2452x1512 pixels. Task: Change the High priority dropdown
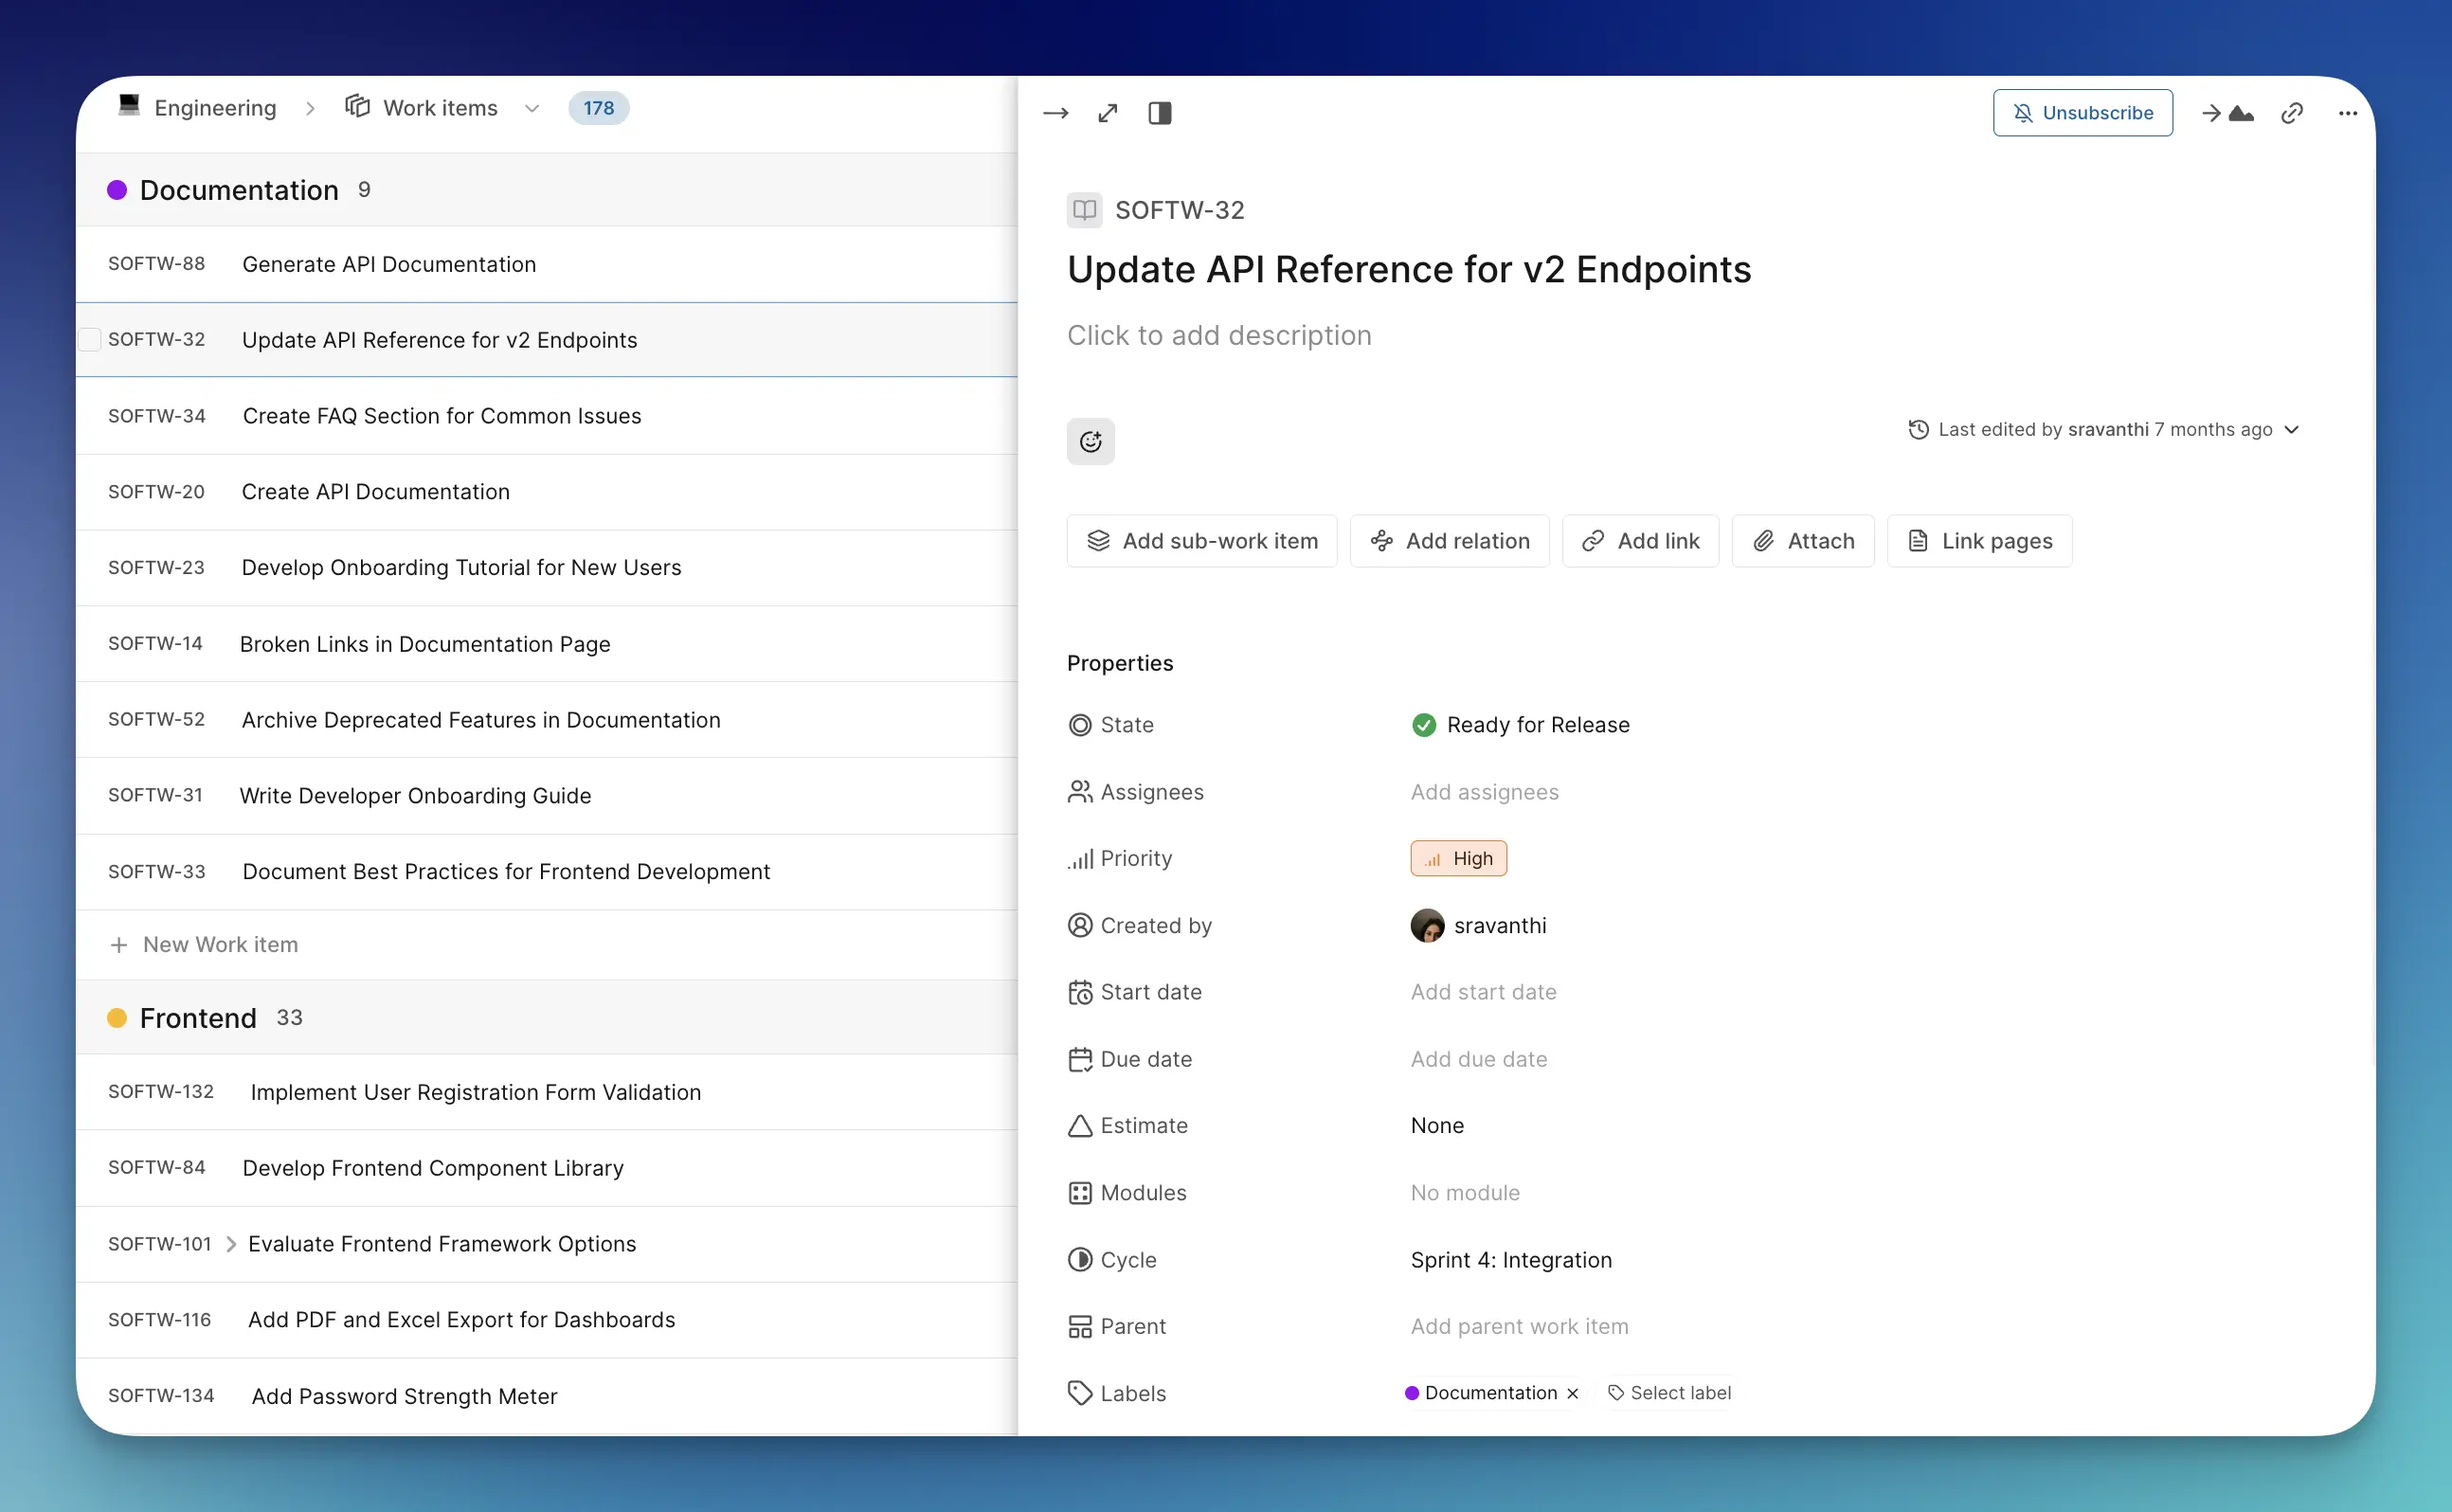[x=1458, y=859]
